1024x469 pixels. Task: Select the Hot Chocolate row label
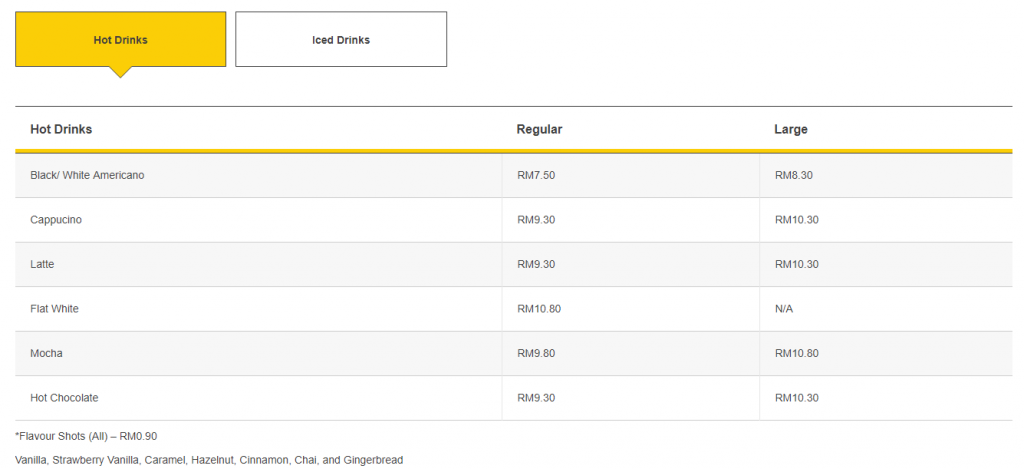pos(64,398)
